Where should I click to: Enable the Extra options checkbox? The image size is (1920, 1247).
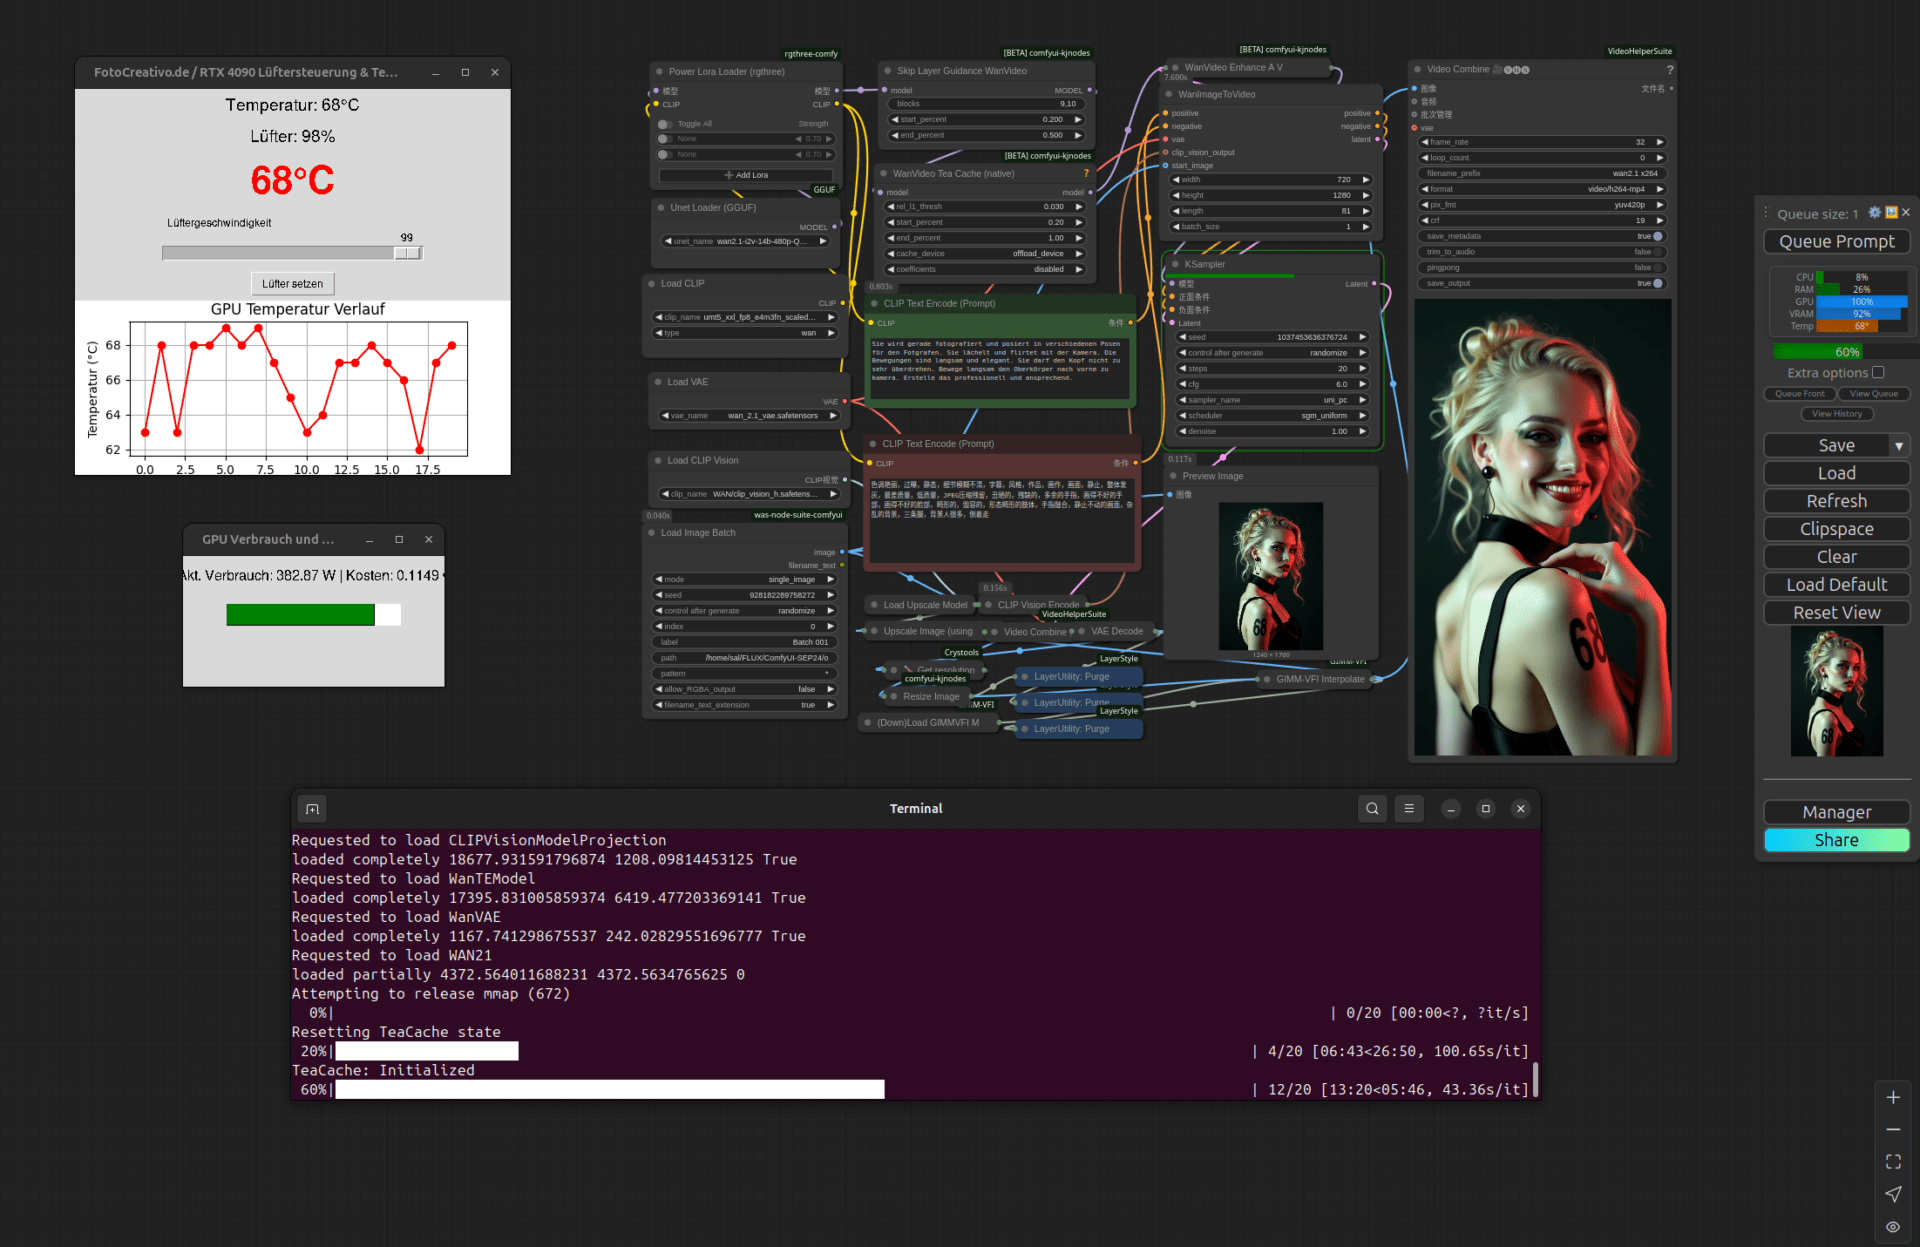point(1878,372)
